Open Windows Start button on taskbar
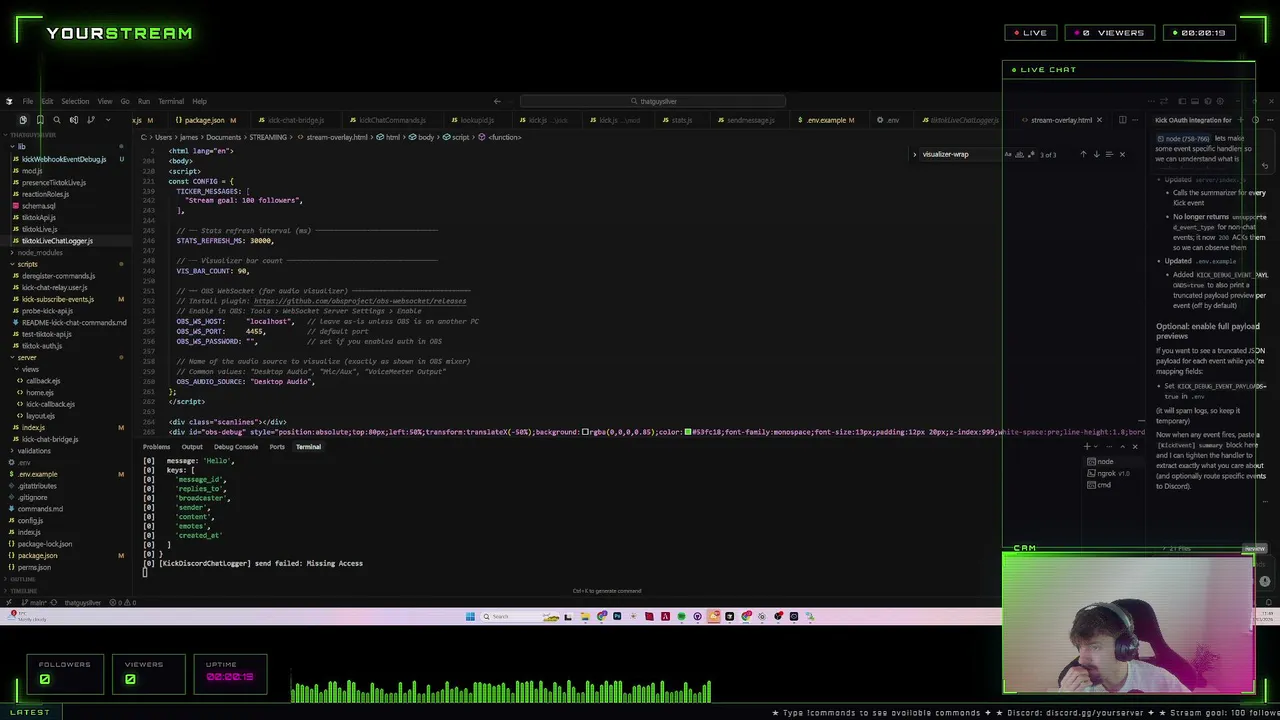Image resolution: width=1280 pixels, height=720 pixels. [470, 616]
